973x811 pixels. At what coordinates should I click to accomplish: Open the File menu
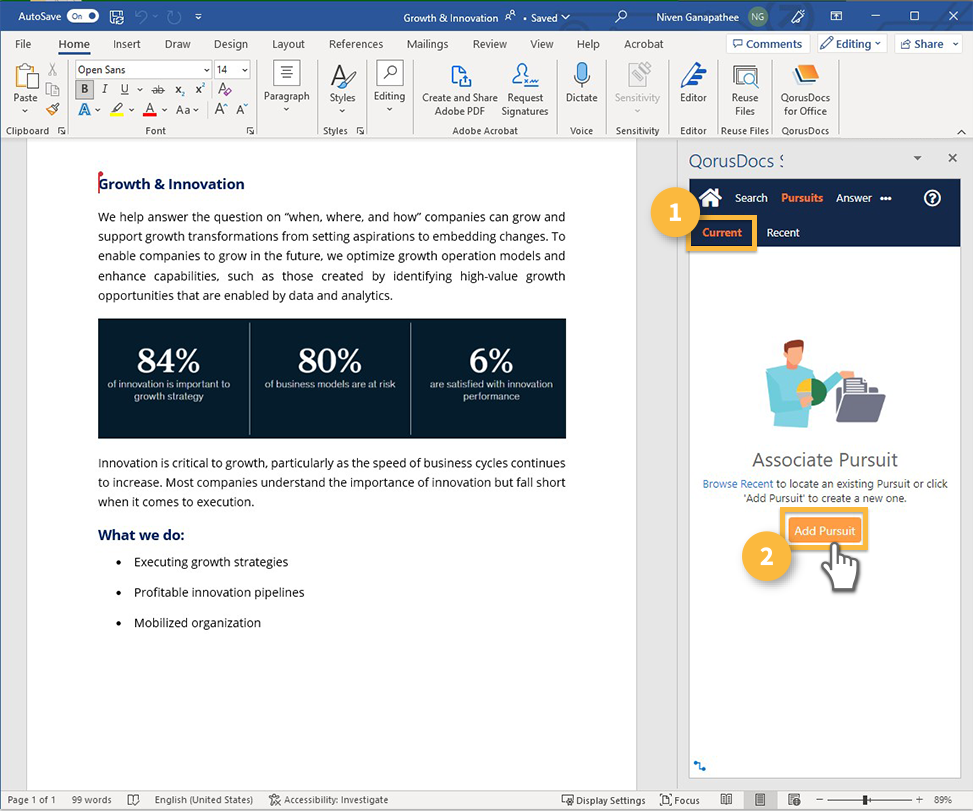tap(23, 44)
